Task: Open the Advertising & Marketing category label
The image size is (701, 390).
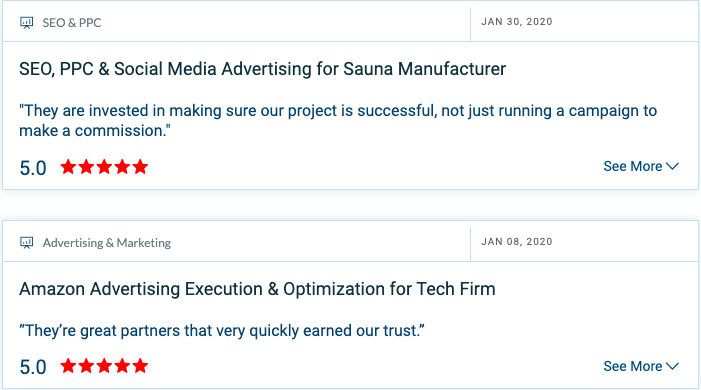Action: pyautogui.click(x=107, y=243)
